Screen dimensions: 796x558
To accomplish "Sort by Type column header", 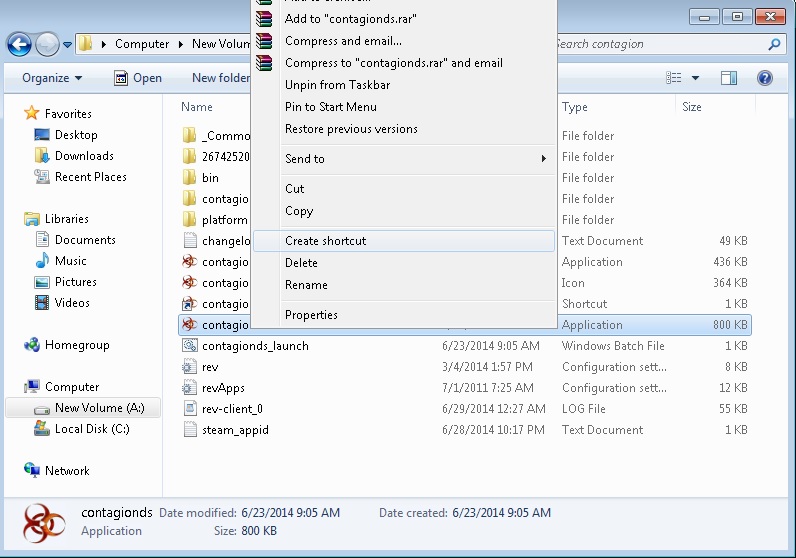I will (574, 107).
